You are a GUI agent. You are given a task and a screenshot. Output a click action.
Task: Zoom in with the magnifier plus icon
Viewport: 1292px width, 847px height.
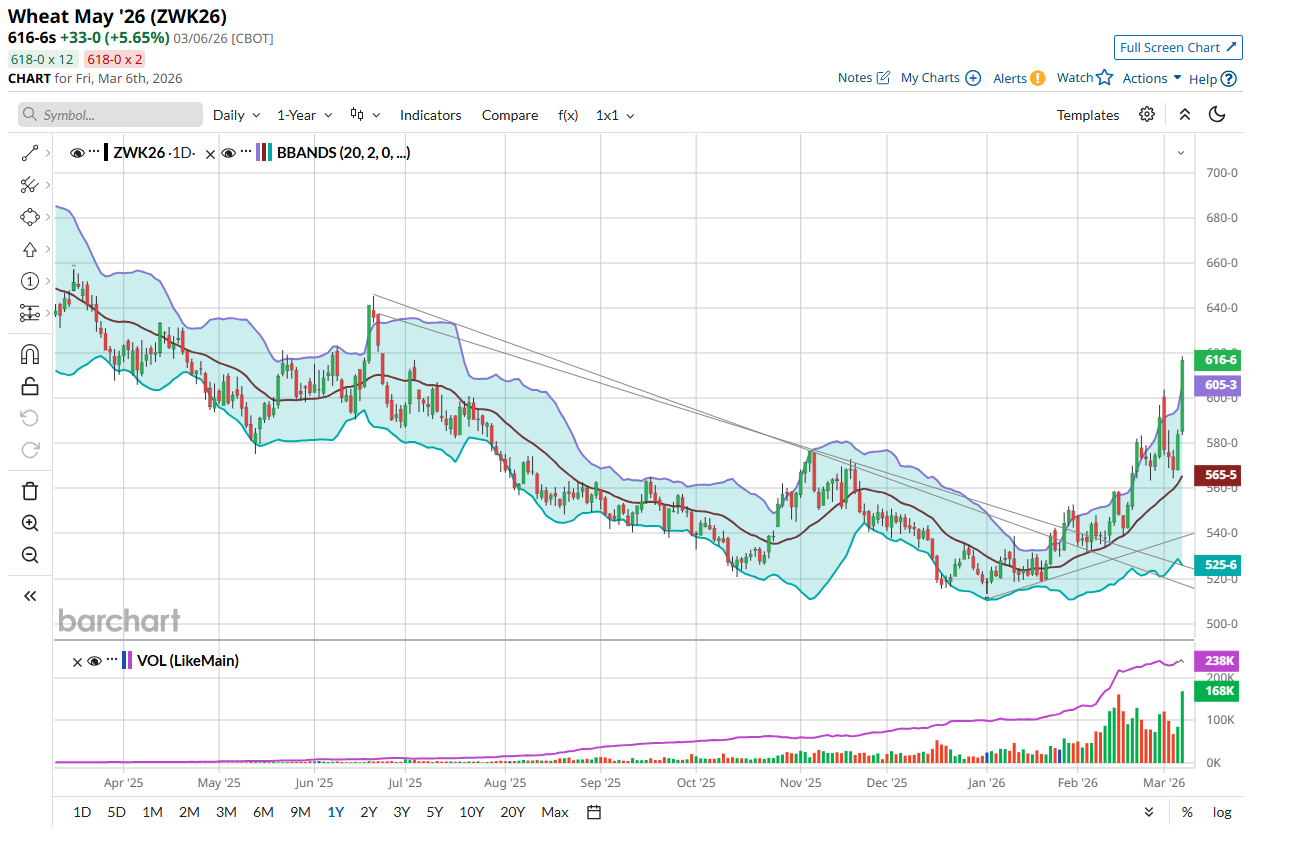tap(29, 523)
